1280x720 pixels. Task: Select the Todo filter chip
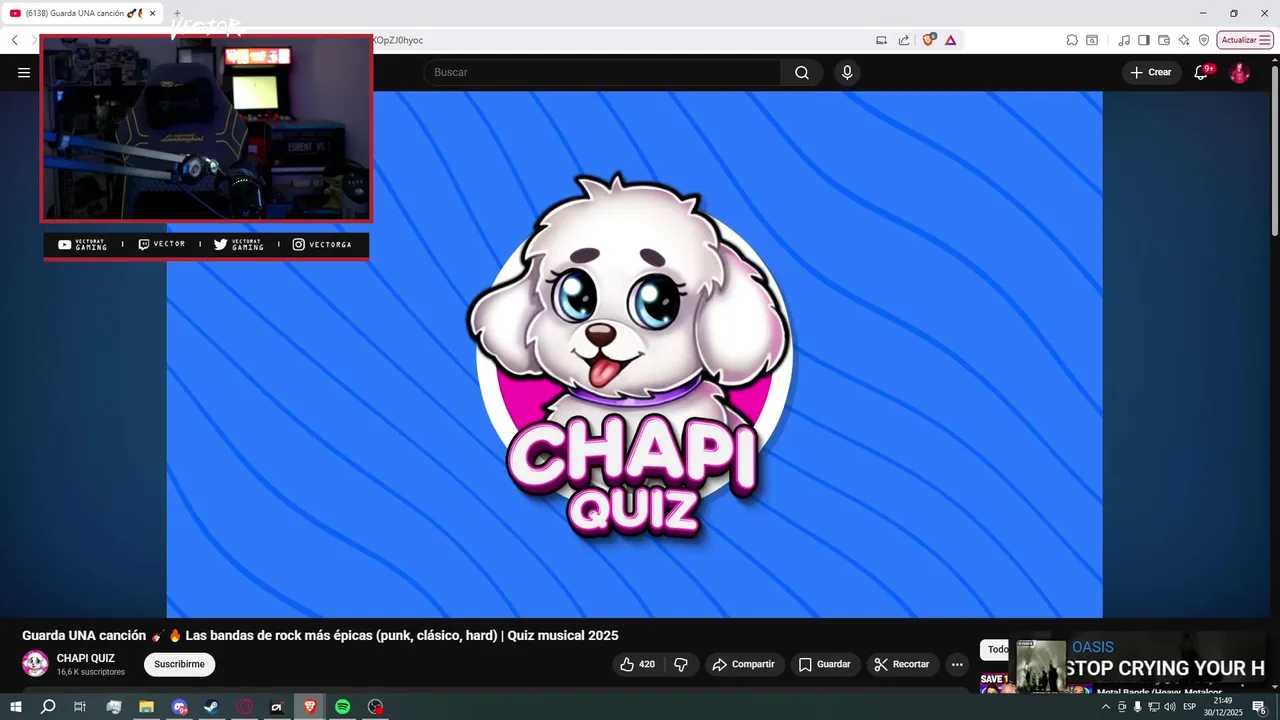pos(997,650)
